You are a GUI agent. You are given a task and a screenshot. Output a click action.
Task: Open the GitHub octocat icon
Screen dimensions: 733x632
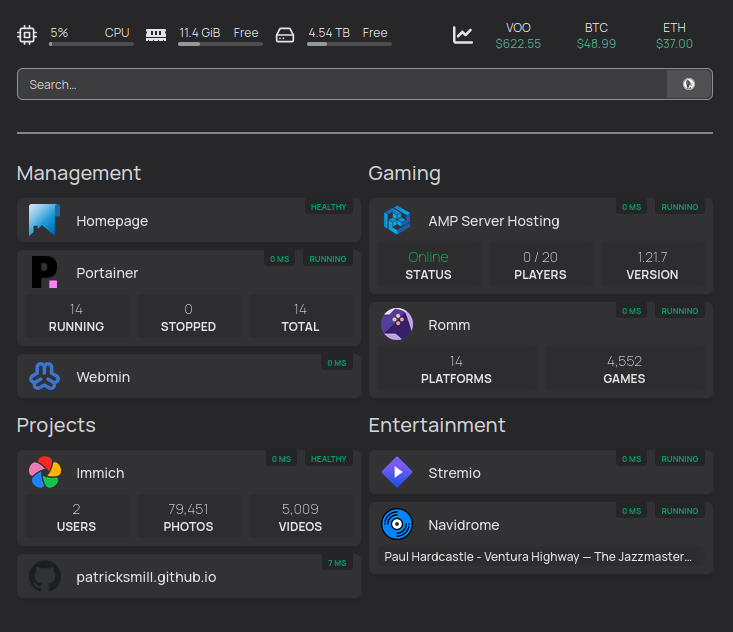click(x=45, y=576)
